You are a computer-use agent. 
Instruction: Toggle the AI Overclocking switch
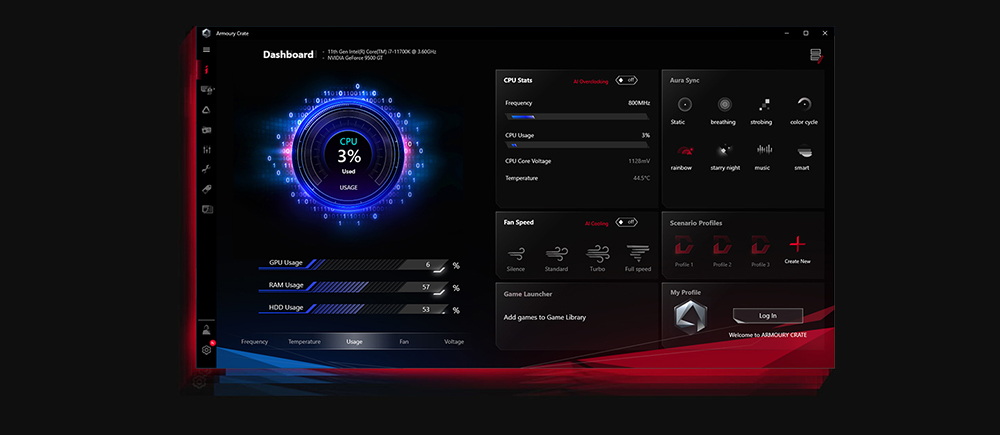(626, 80)
